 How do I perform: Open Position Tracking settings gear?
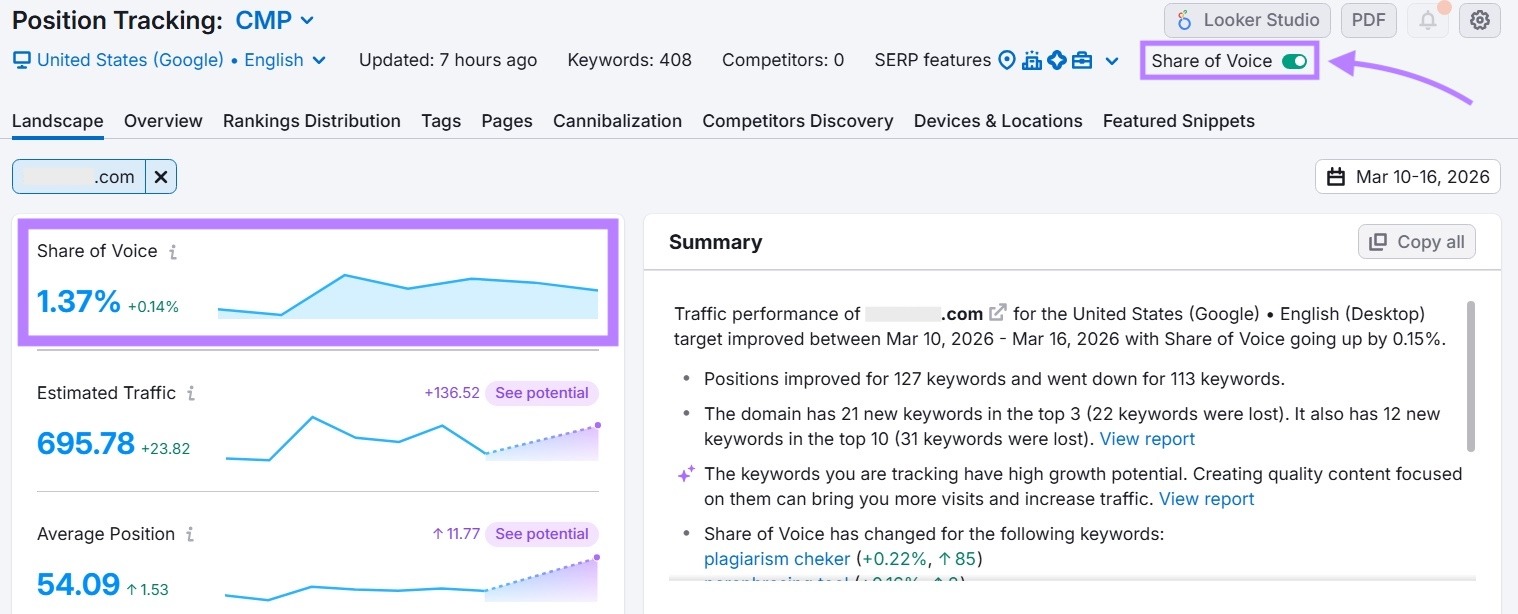coord(1480,20)
